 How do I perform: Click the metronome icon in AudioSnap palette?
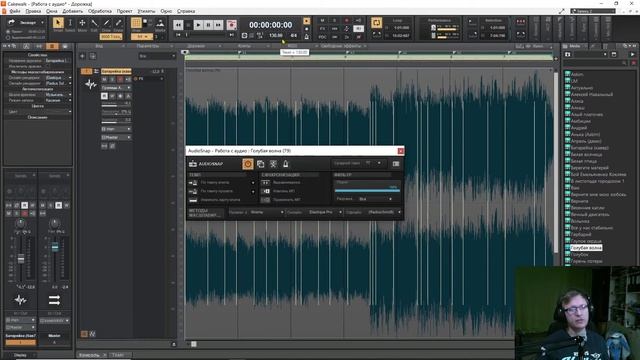pos(286,164)
